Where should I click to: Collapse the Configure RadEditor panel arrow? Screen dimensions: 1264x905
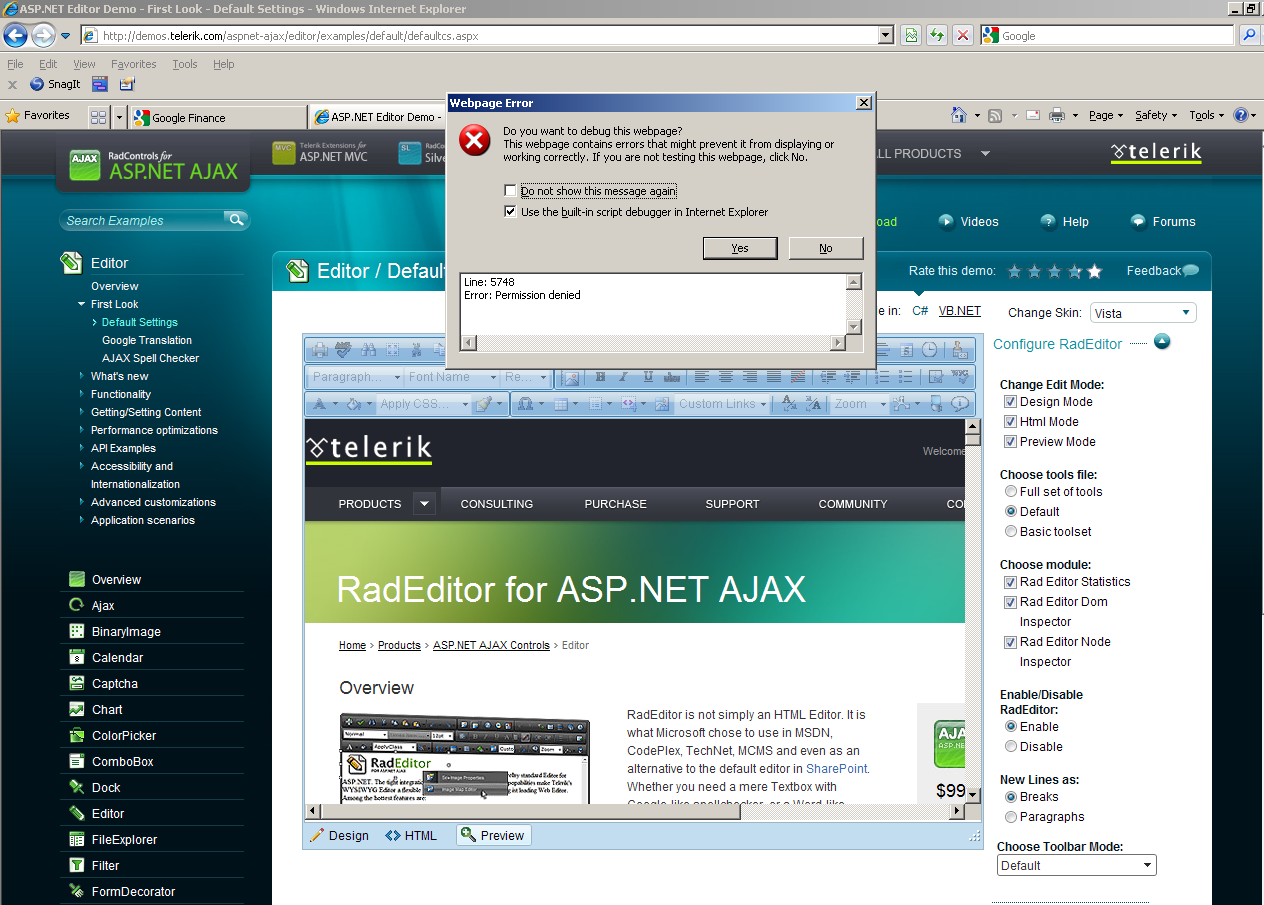[x=1162, y=342]
